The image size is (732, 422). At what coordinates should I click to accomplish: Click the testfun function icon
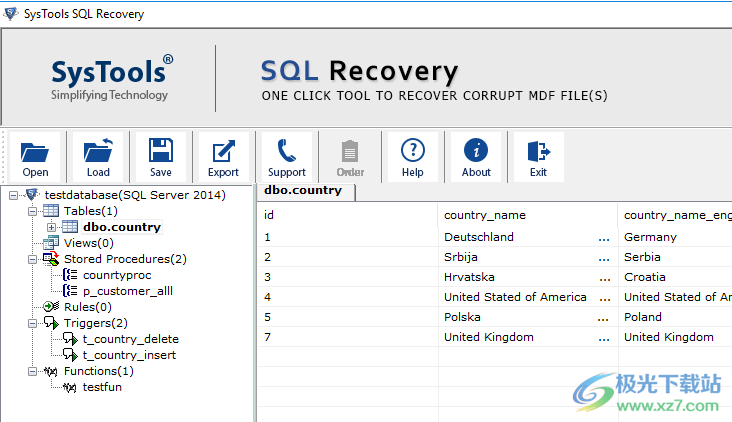pos(70,387)
